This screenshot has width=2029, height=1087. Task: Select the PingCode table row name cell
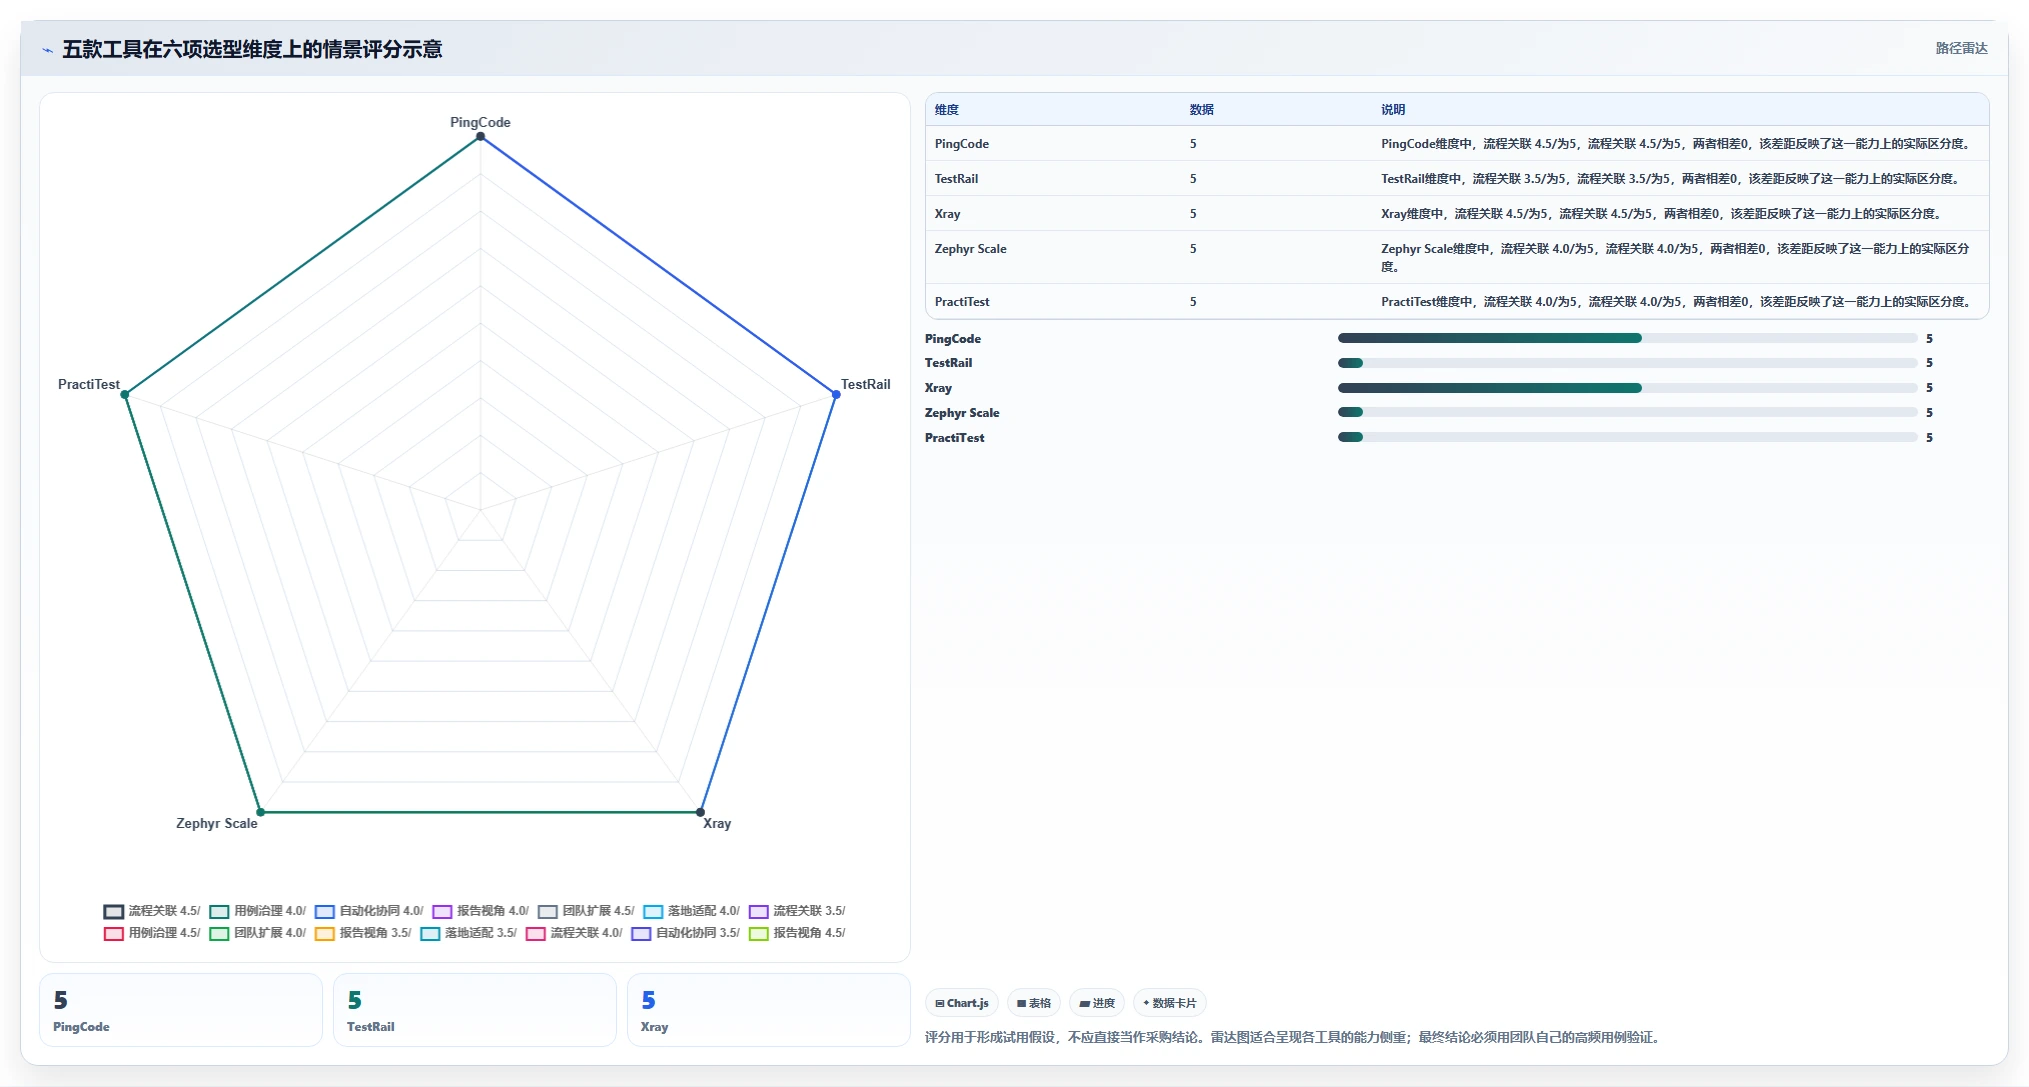[x=962, y=144]
